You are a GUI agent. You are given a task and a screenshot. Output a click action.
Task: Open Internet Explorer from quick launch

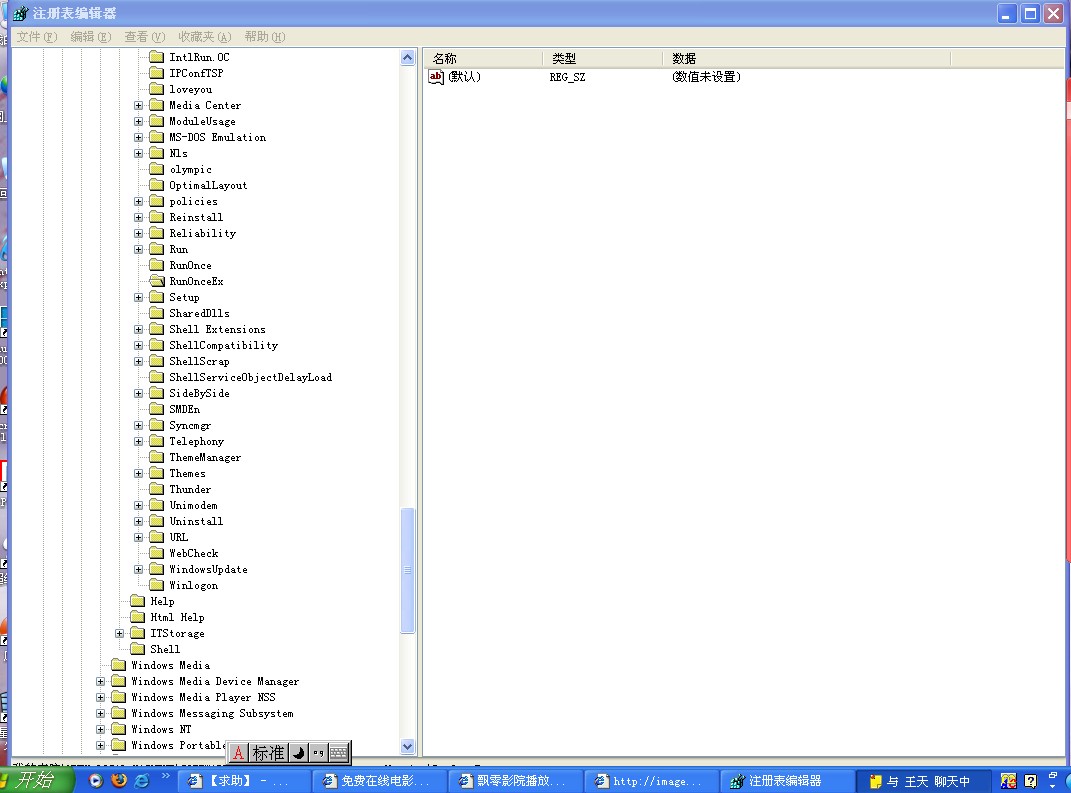click(x=142, y=780)
